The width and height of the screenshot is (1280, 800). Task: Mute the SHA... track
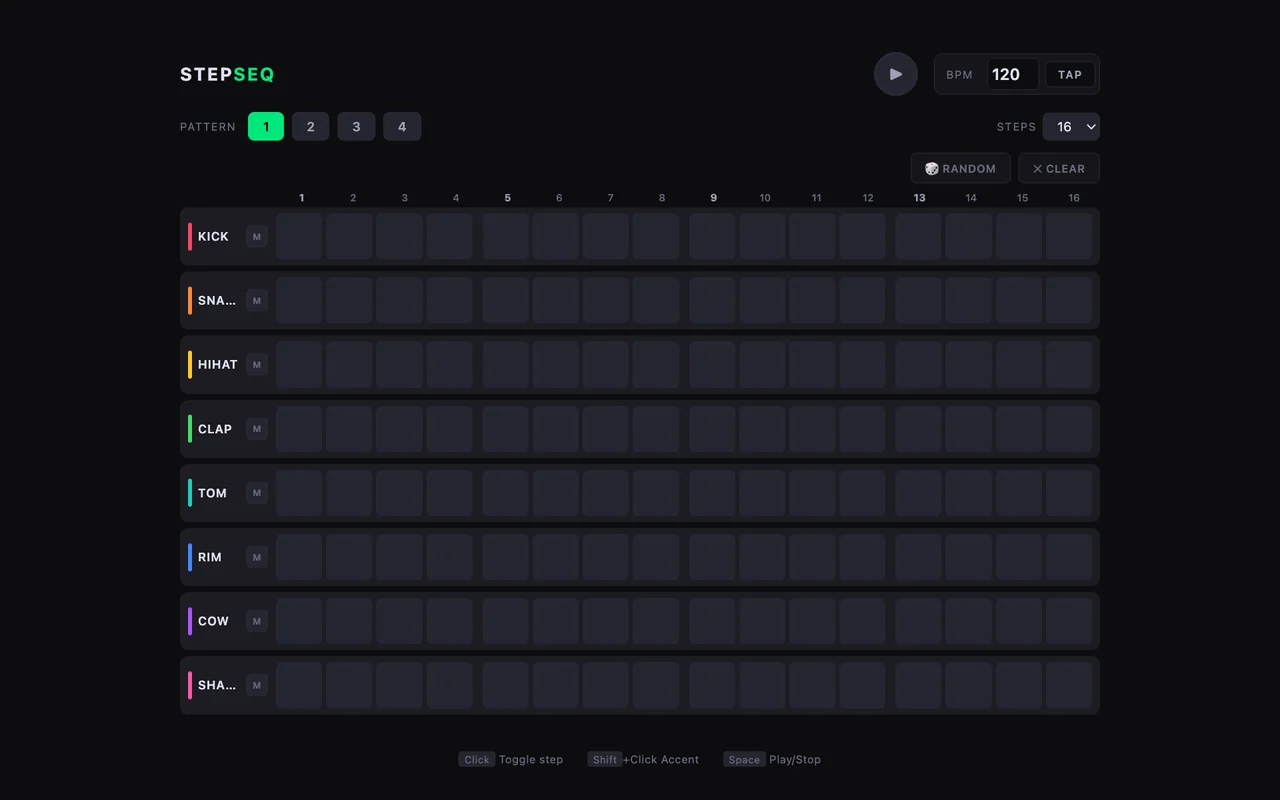coord(257,685)
